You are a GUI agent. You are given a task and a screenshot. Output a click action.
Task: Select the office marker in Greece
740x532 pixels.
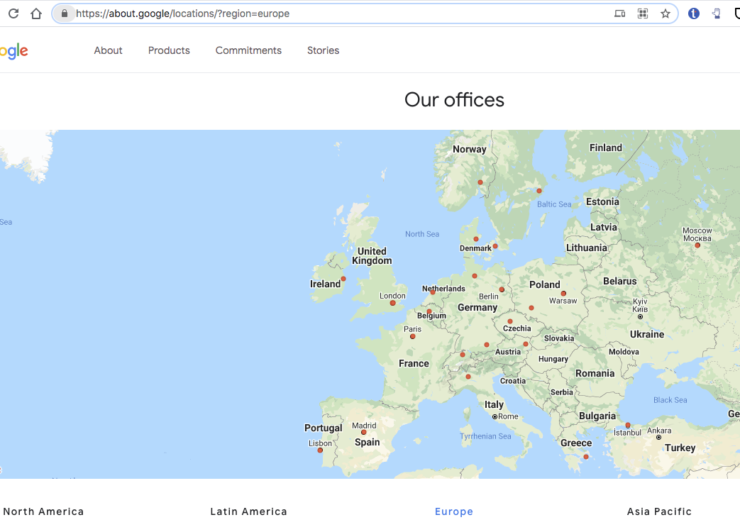[586, 456]
